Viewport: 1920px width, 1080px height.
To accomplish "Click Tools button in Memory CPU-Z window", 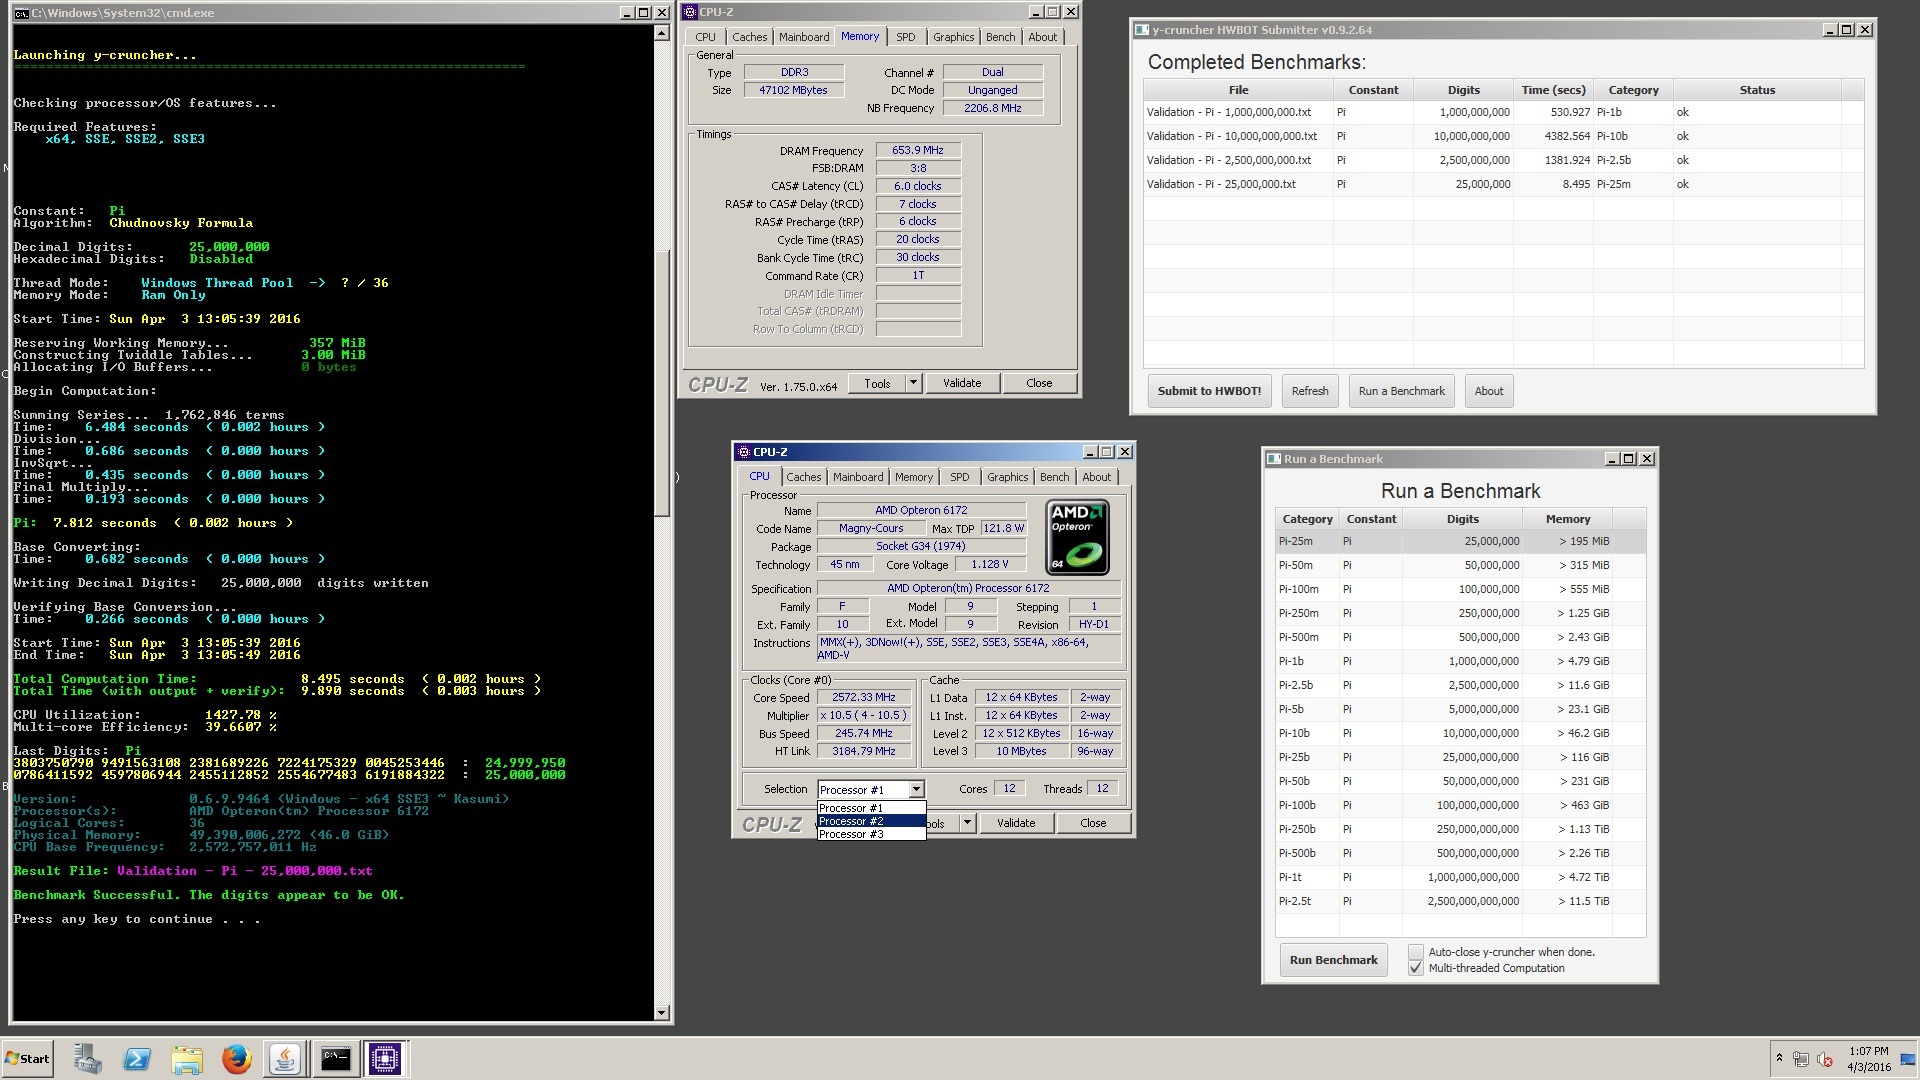I will [x=877, y=383].
